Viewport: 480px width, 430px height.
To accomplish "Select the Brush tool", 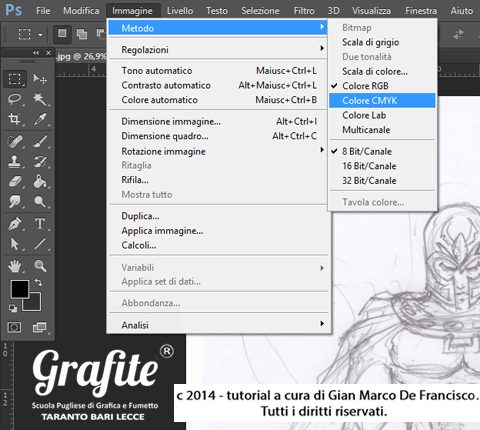I will (x=40, y=142).
